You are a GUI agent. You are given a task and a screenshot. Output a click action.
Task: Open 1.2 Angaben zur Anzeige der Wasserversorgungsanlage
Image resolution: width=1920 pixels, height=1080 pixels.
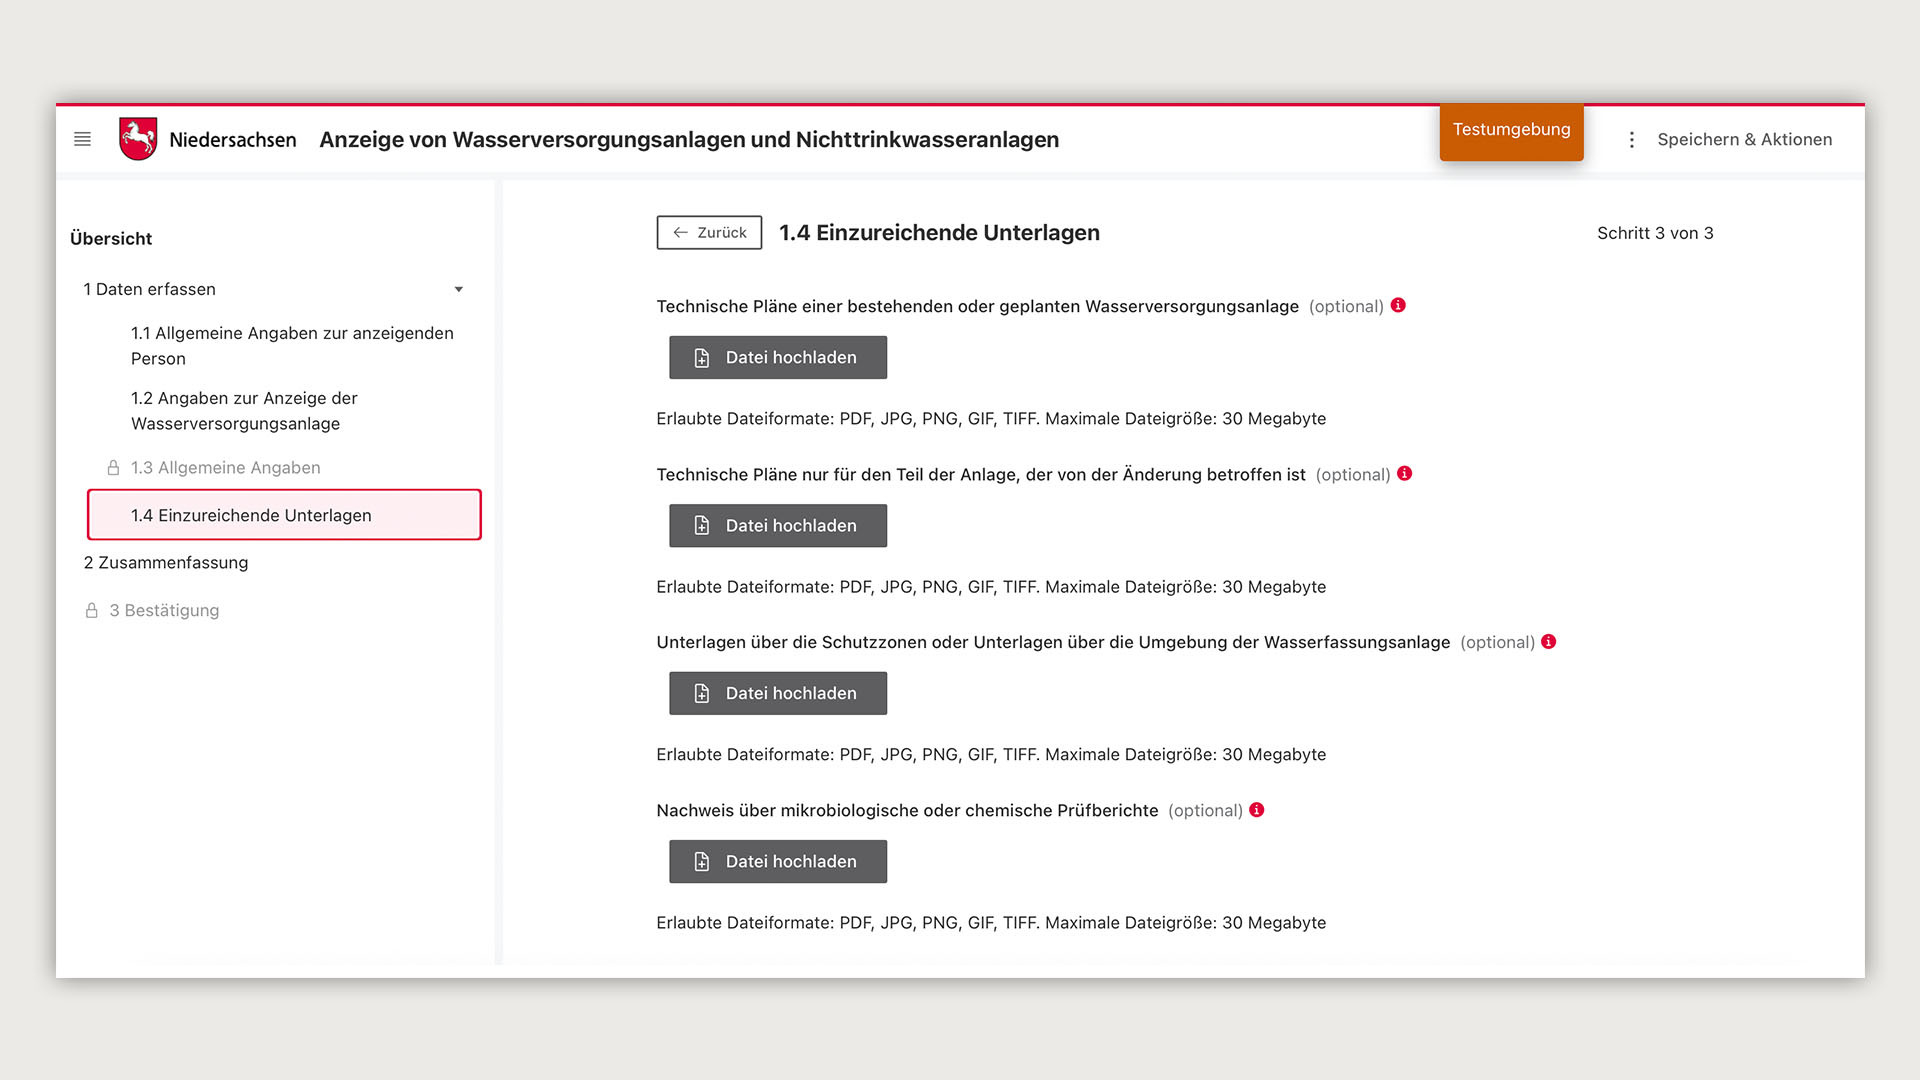[244, 410]
